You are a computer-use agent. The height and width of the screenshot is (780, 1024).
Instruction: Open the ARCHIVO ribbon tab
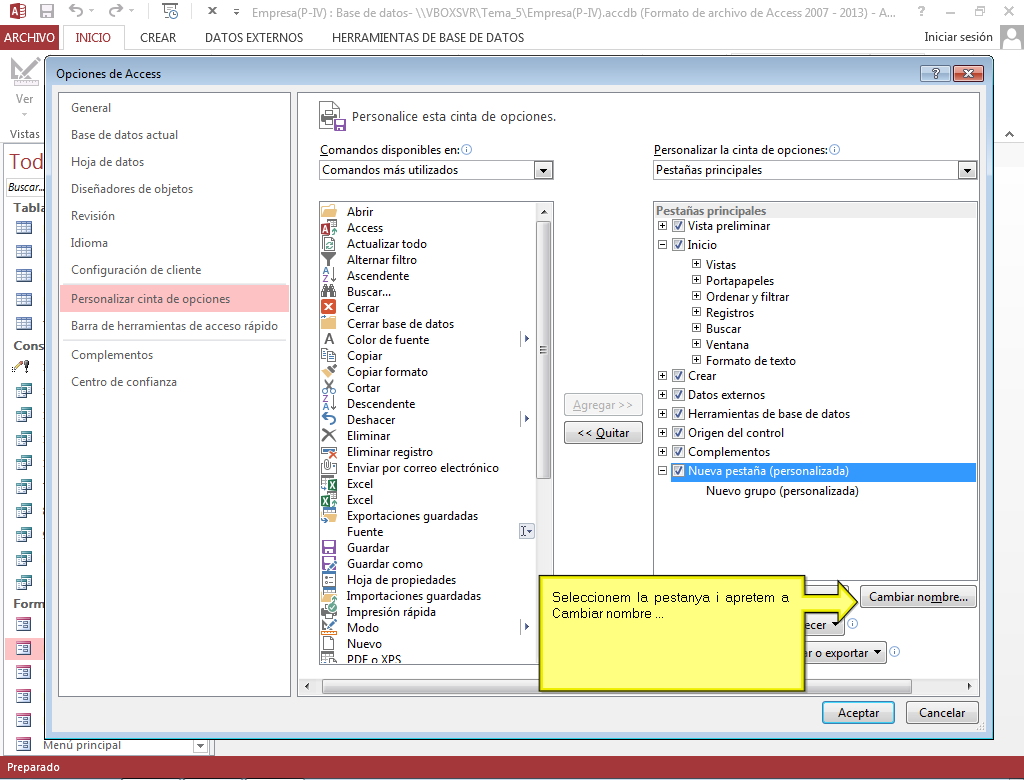coord(29,37)
